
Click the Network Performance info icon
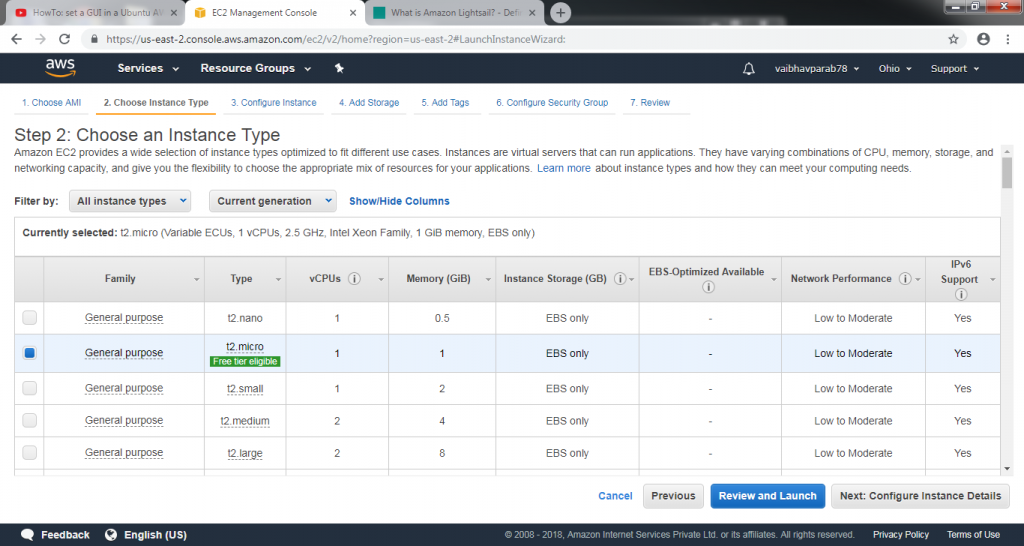pyautogui.click(x=904, y=279)
